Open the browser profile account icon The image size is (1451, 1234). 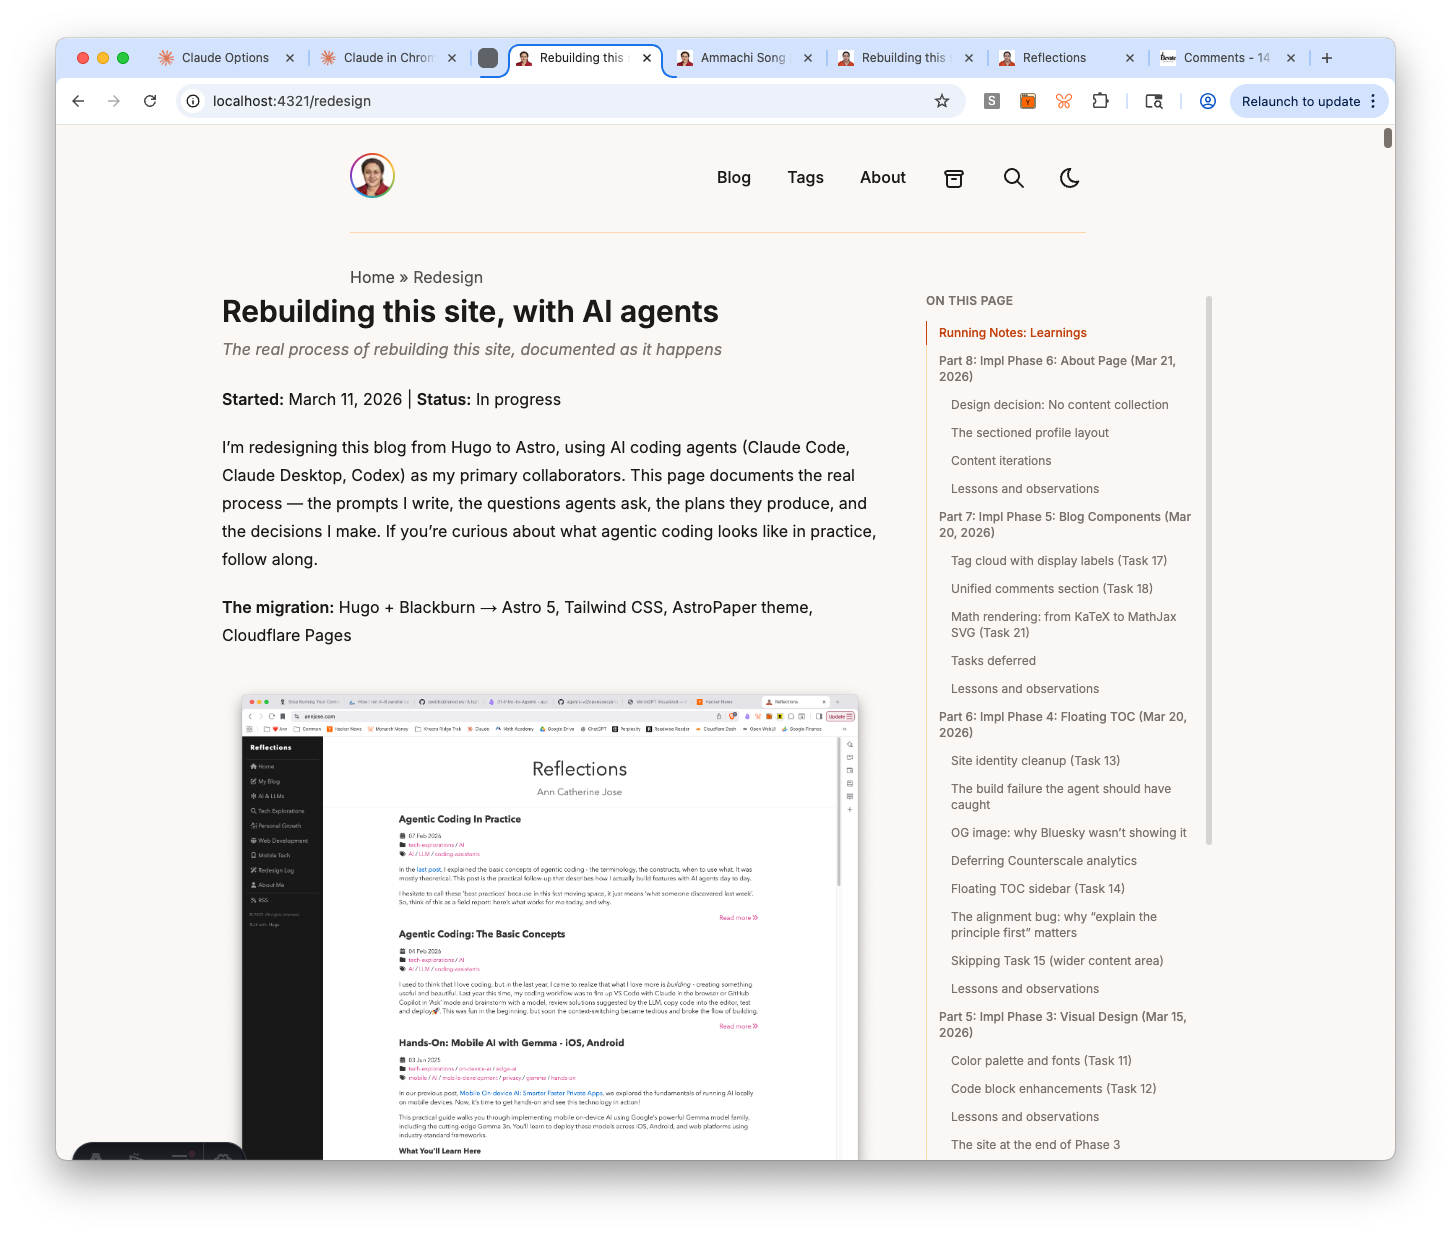pyautogui.click(x=1207, y=101)
